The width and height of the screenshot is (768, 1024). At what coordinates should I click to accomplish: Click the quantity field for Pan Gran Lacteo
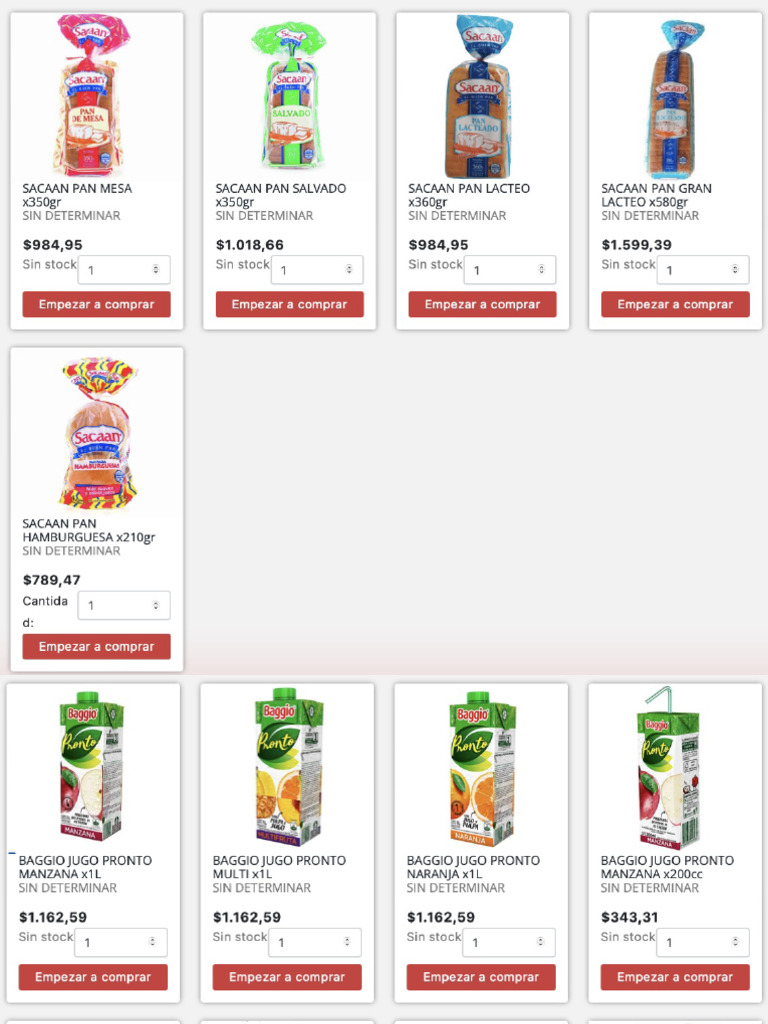tap(703, 270)
